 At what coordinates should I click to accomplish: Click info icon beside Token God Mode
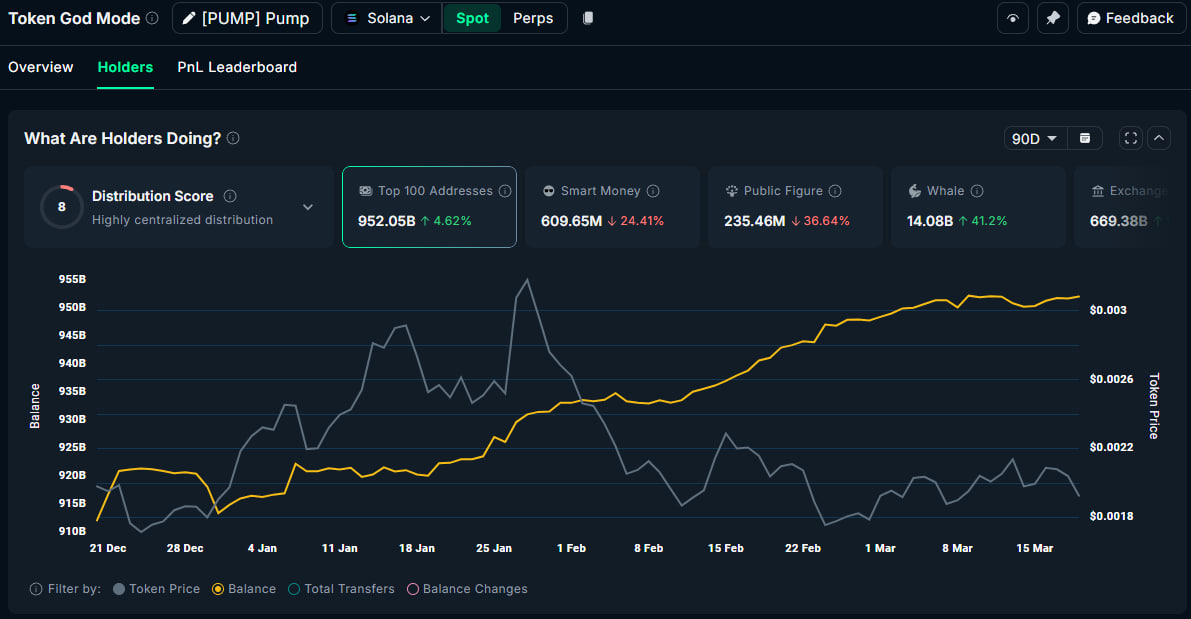pyautogui.click(x=152, y=18)
